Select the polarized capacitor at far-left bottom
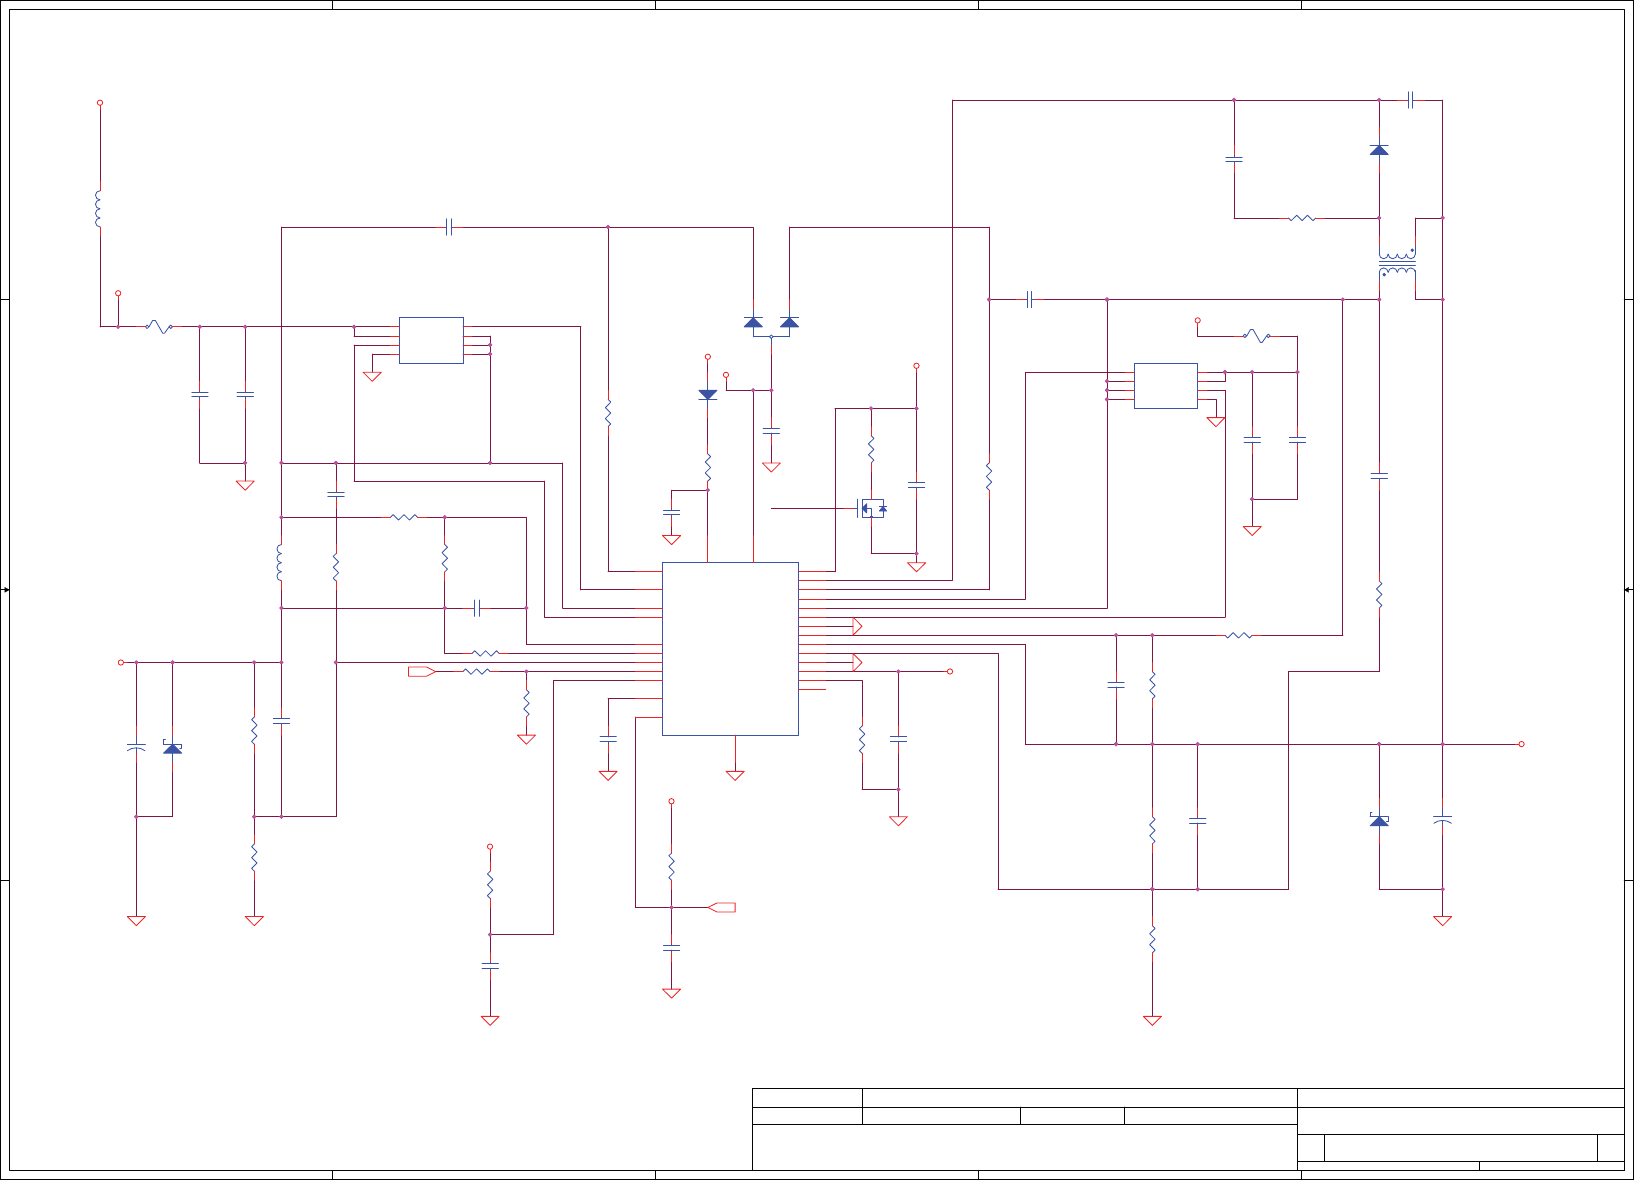 [x=136, y=747]
